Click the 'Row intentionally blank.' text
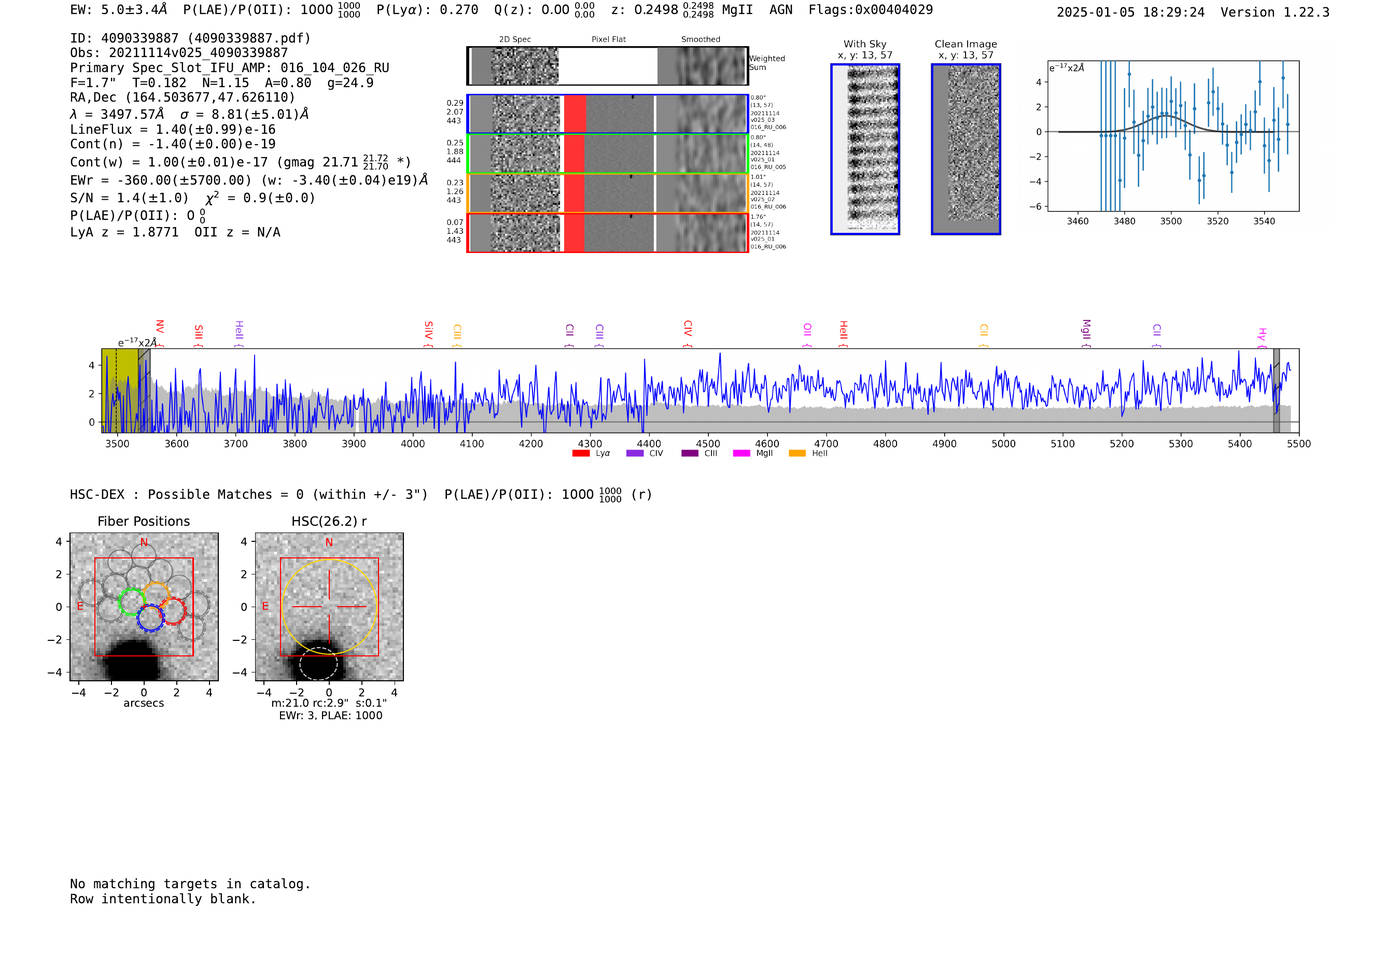 point(163,899)
